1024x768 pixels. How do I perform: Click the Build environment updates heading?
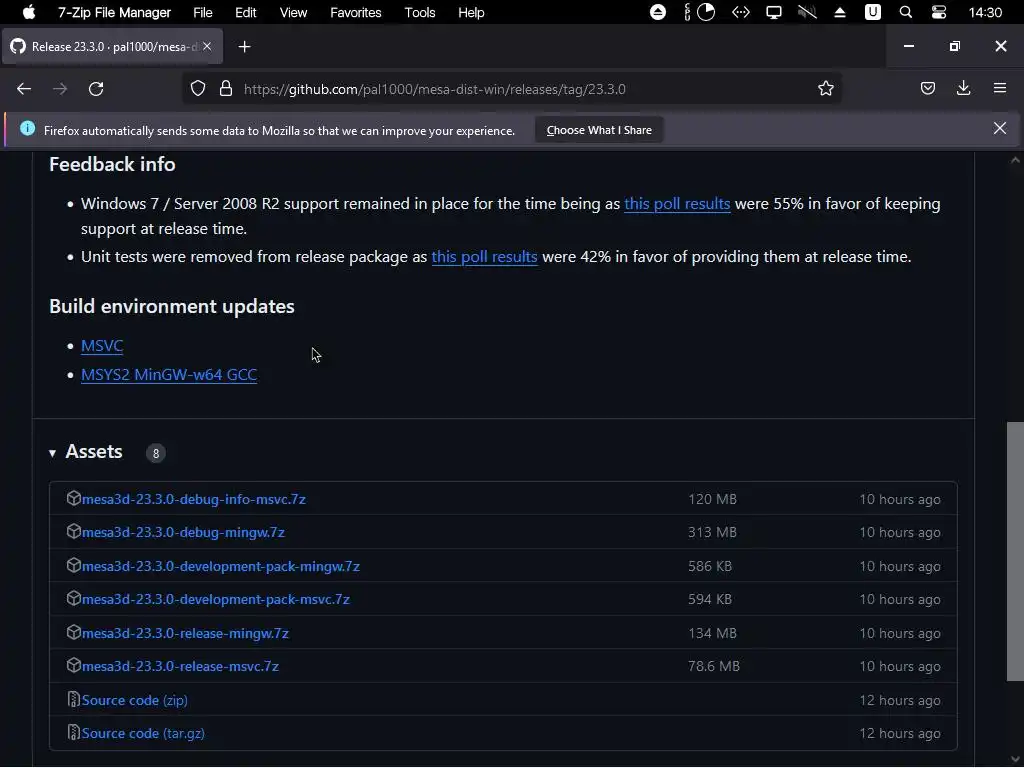pos(172,306)
